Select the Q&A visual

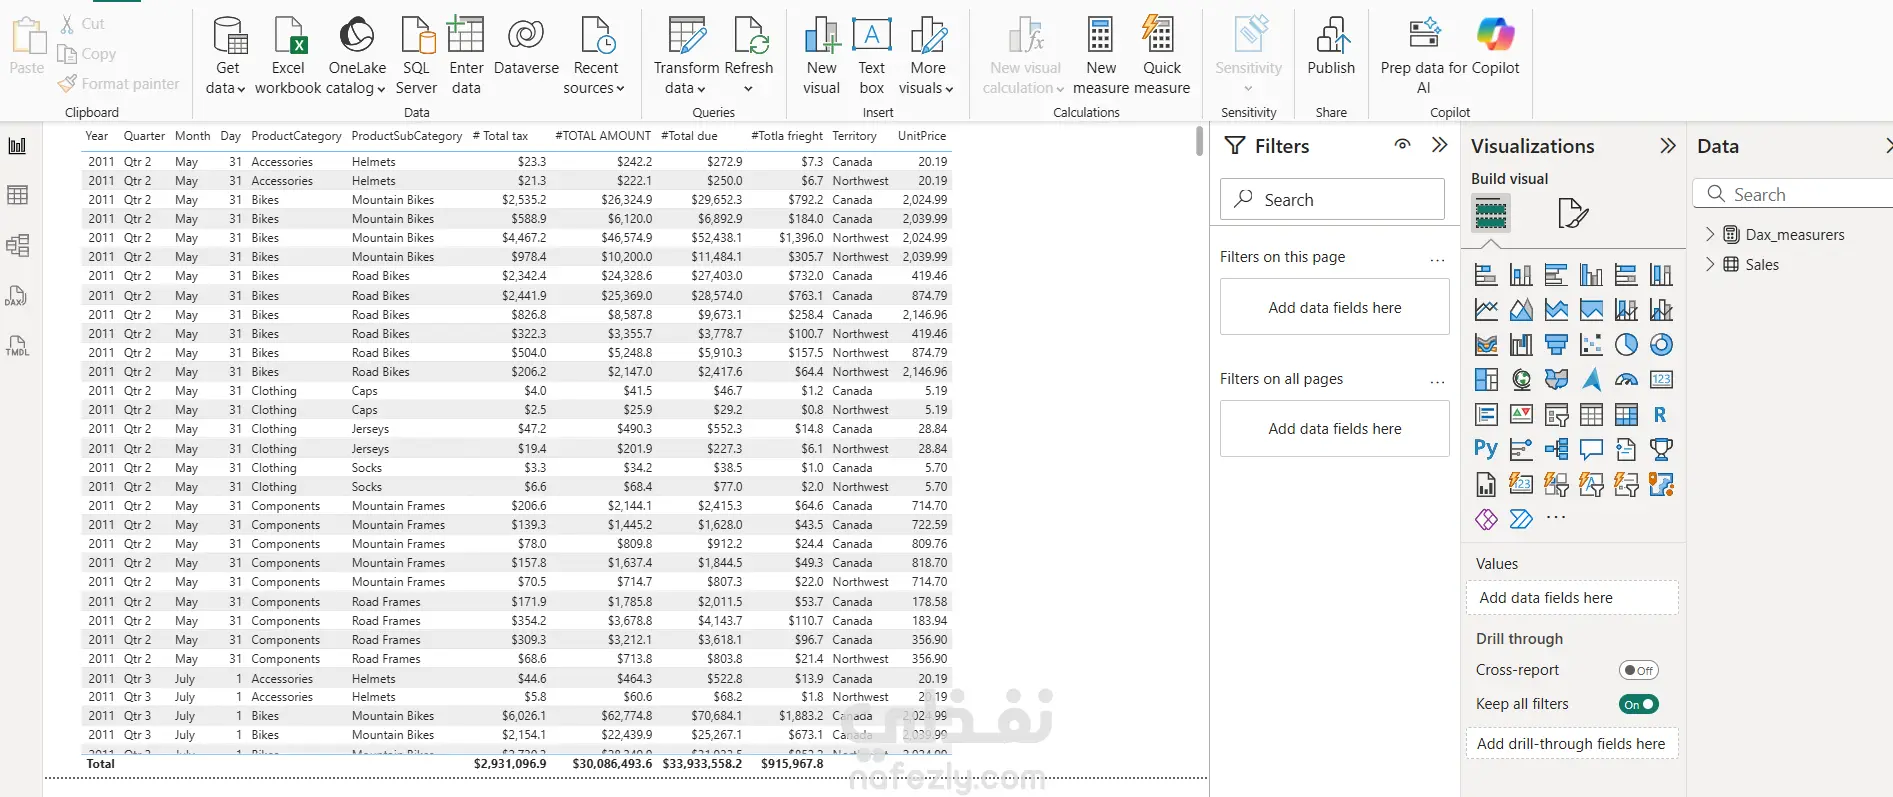(x=1591, y=449)
